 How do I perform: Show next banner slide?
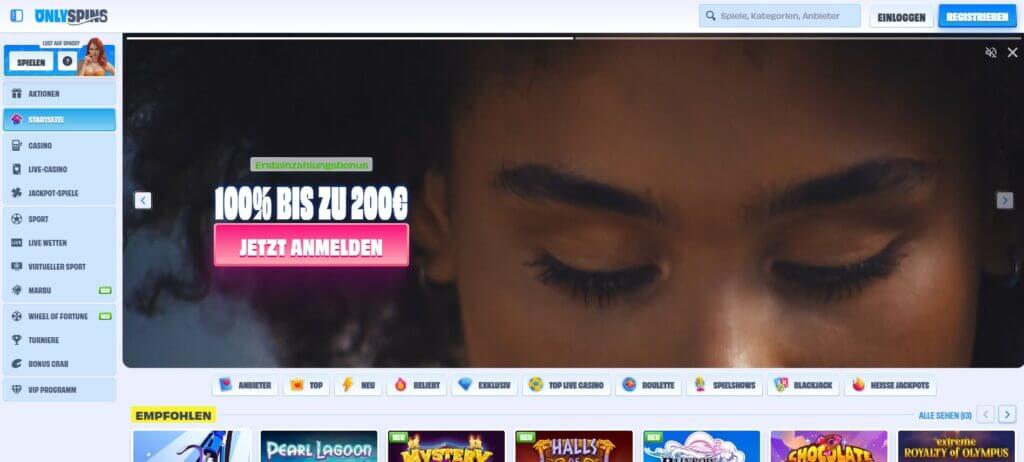coord(1005,200)
